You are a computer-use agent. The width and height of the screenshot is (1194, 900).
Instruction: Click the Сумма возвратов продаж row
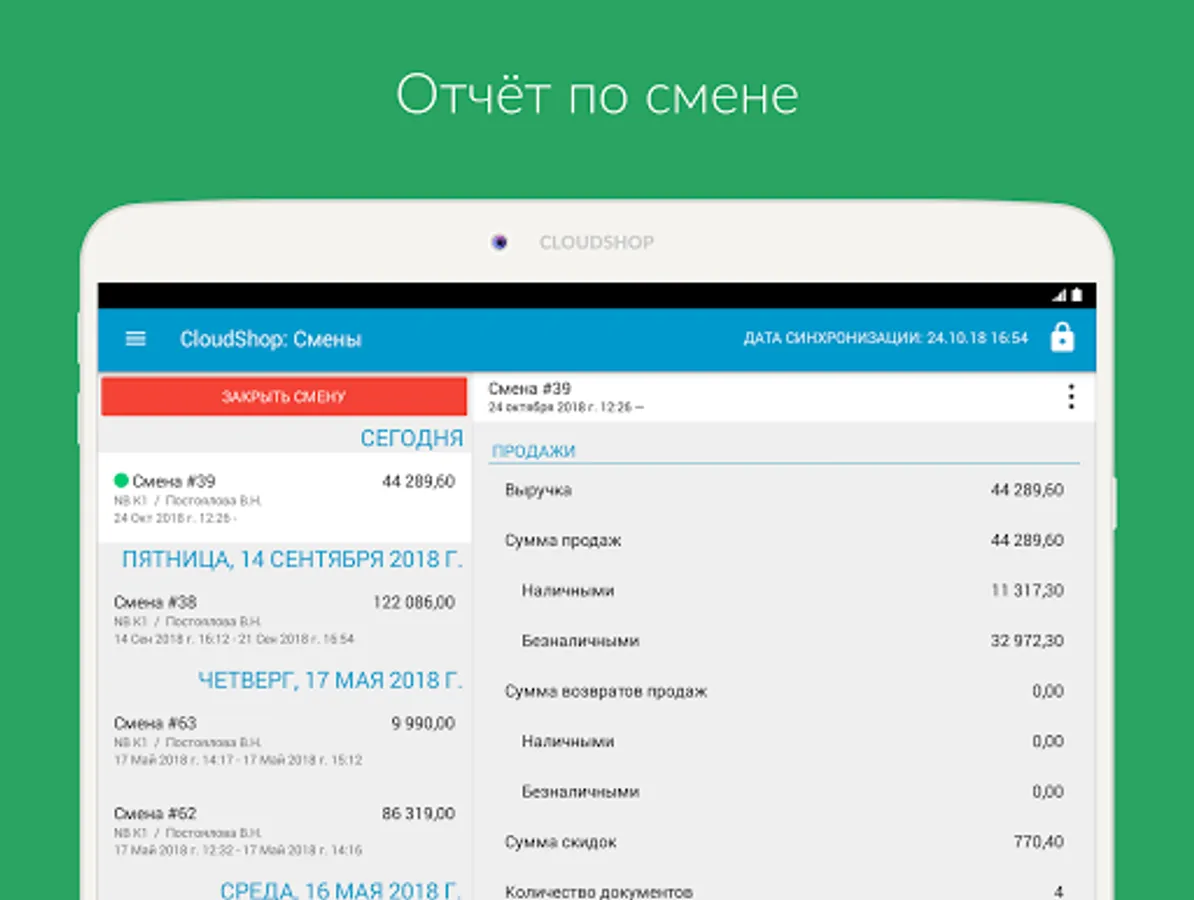784,691
